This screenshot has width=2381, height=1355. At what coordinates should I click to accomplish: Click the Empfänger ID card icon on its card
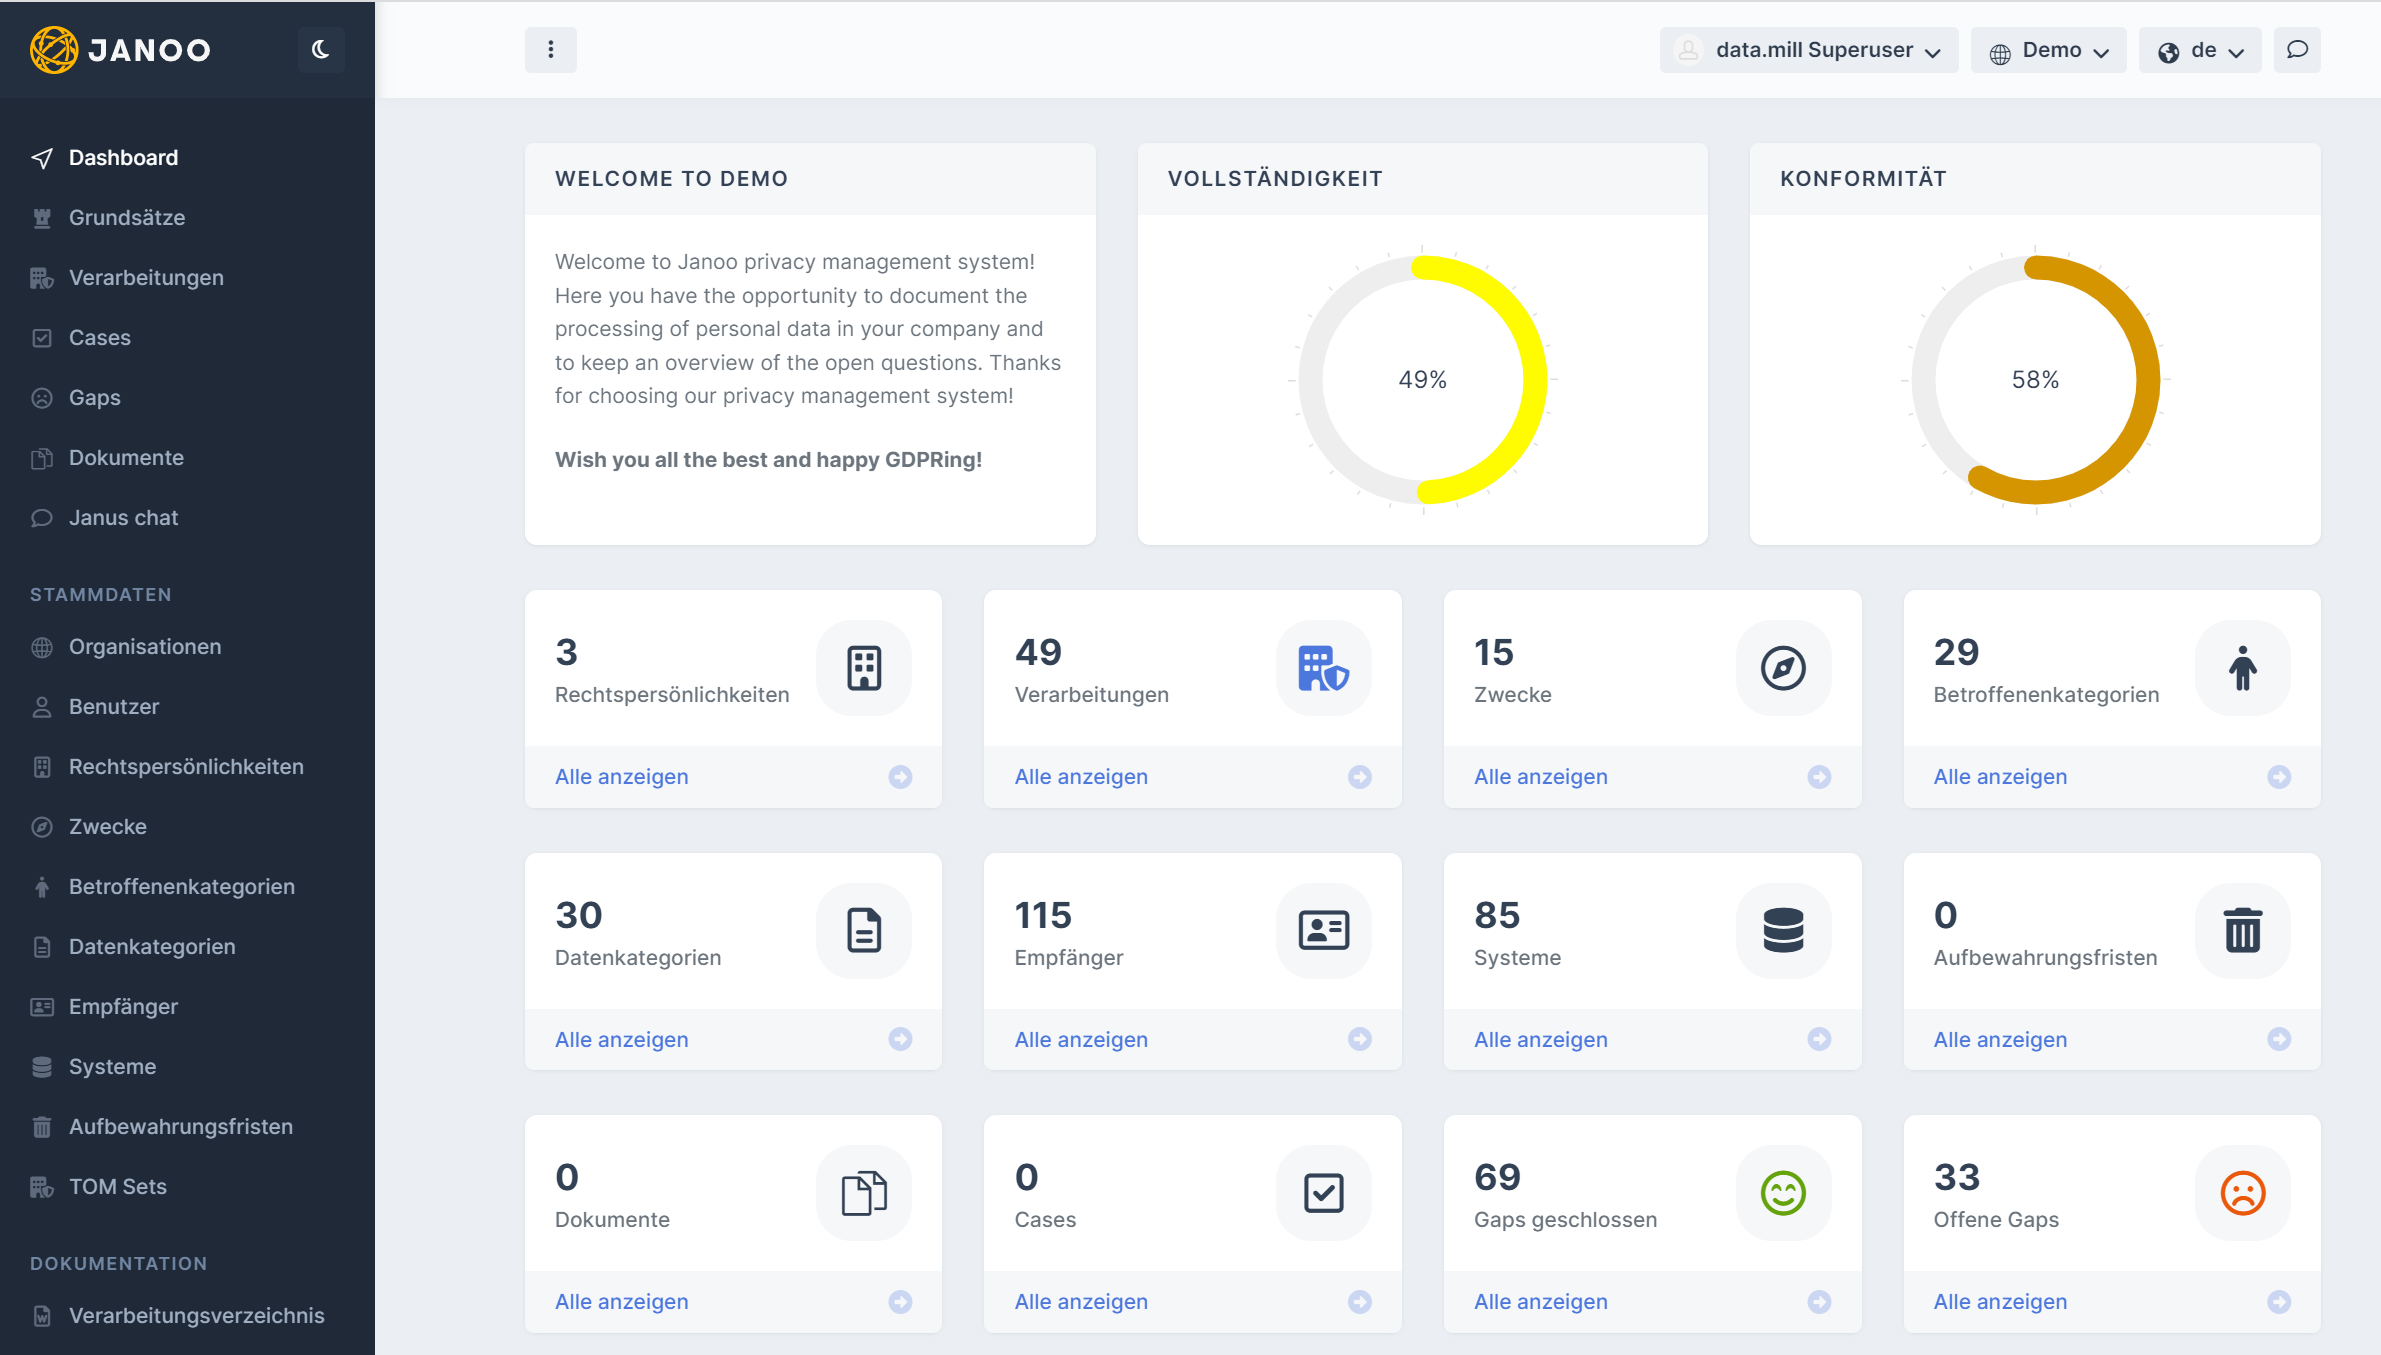coord(1323,930)
